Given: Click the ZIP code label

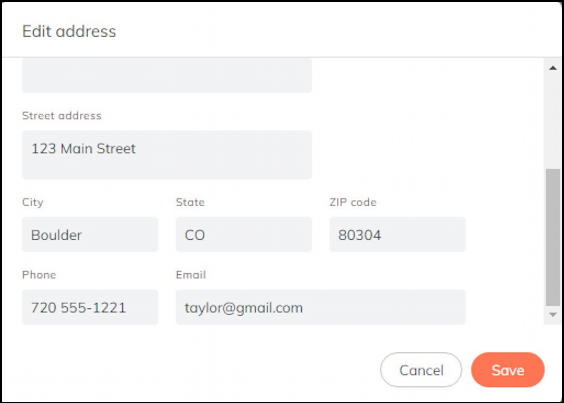Looking at the screenshot, I should (353, 202).
